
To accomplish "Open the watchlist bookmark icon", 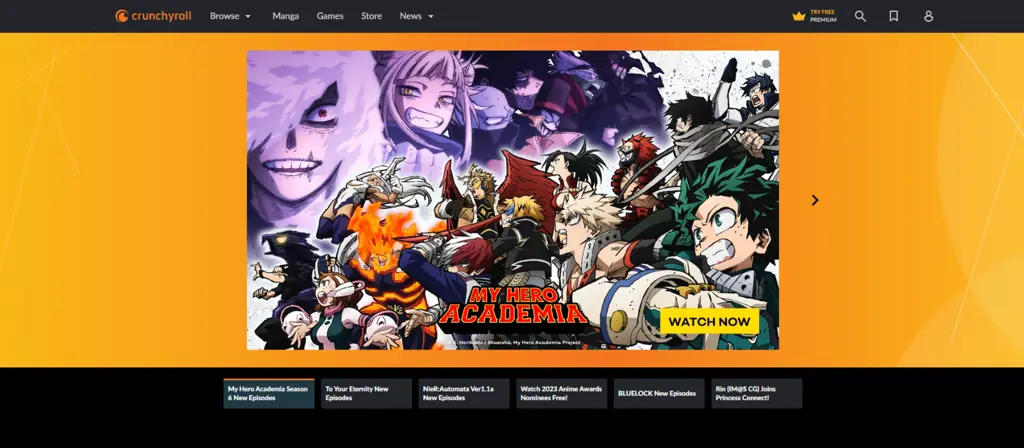I will pos(893,16).
